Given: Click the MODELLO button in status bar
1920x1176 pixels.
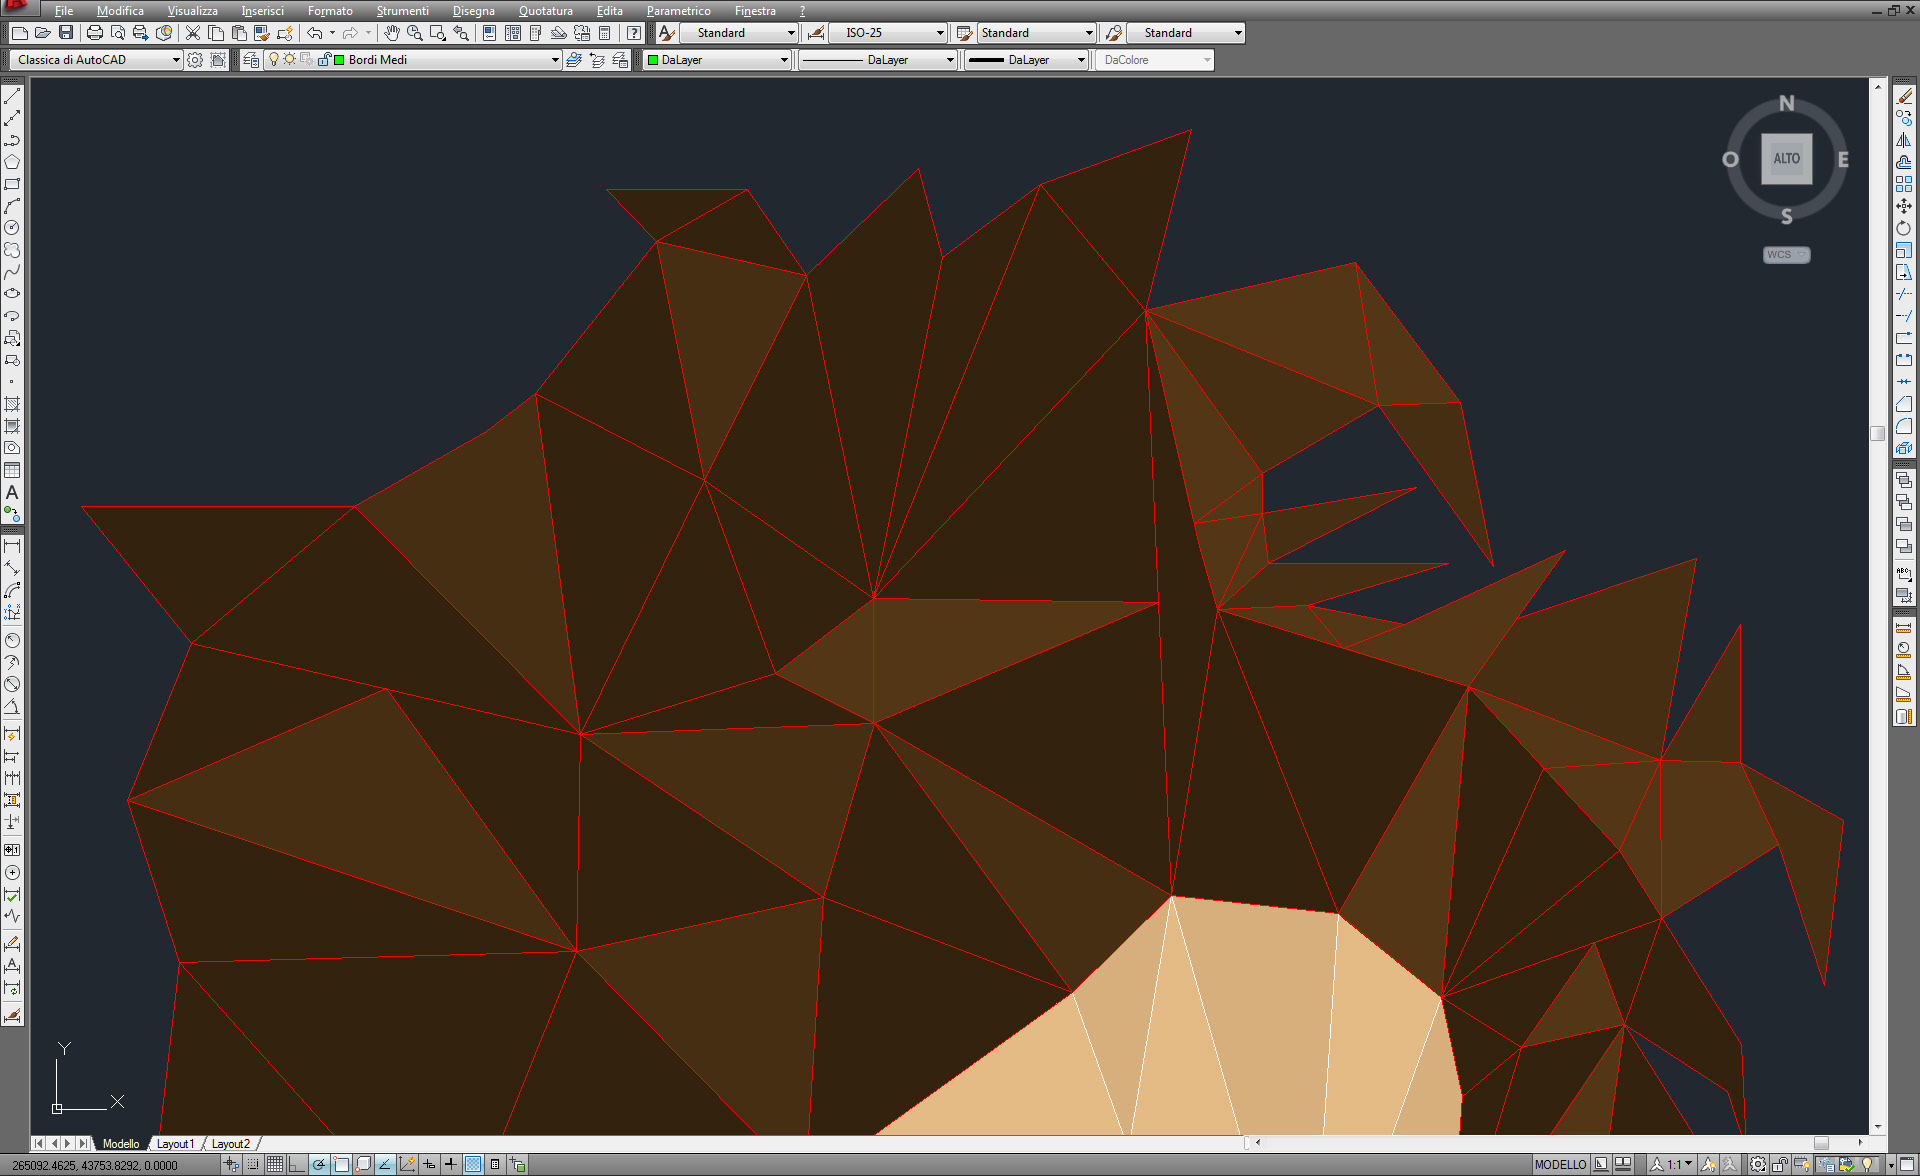Looking at the screenshot, I should tap(1560, 1164).
